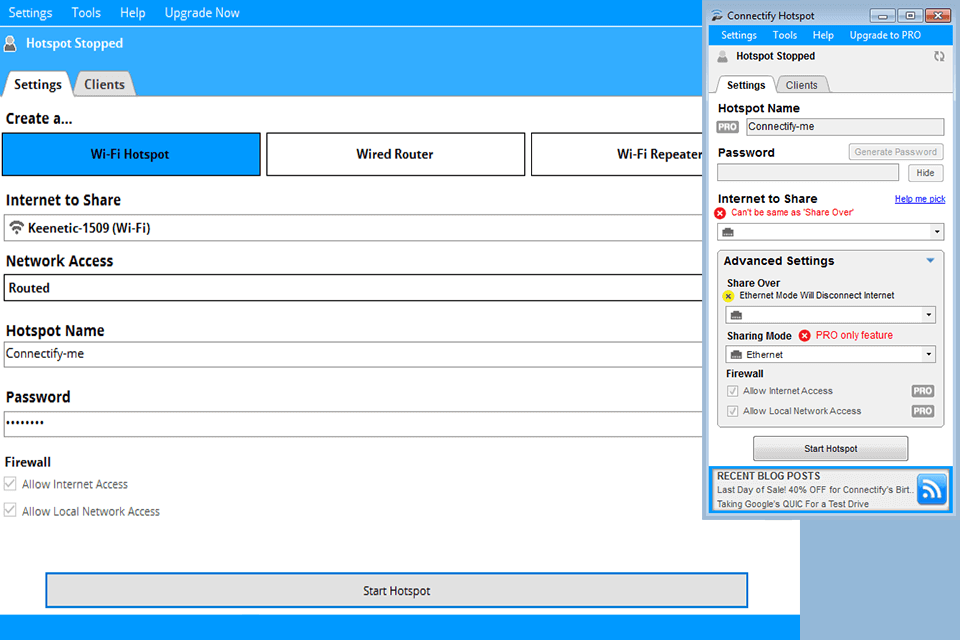Viewport: 960px width, 640px height.
Task: Open blog post Last Day of Sale
Action: [814, 490]
